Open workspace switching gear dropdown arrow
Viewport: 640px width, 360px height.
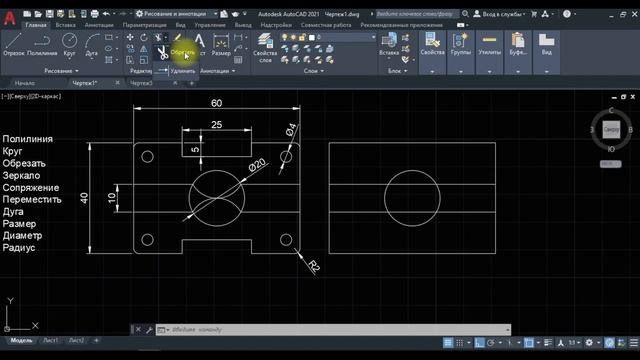[598, 342]
